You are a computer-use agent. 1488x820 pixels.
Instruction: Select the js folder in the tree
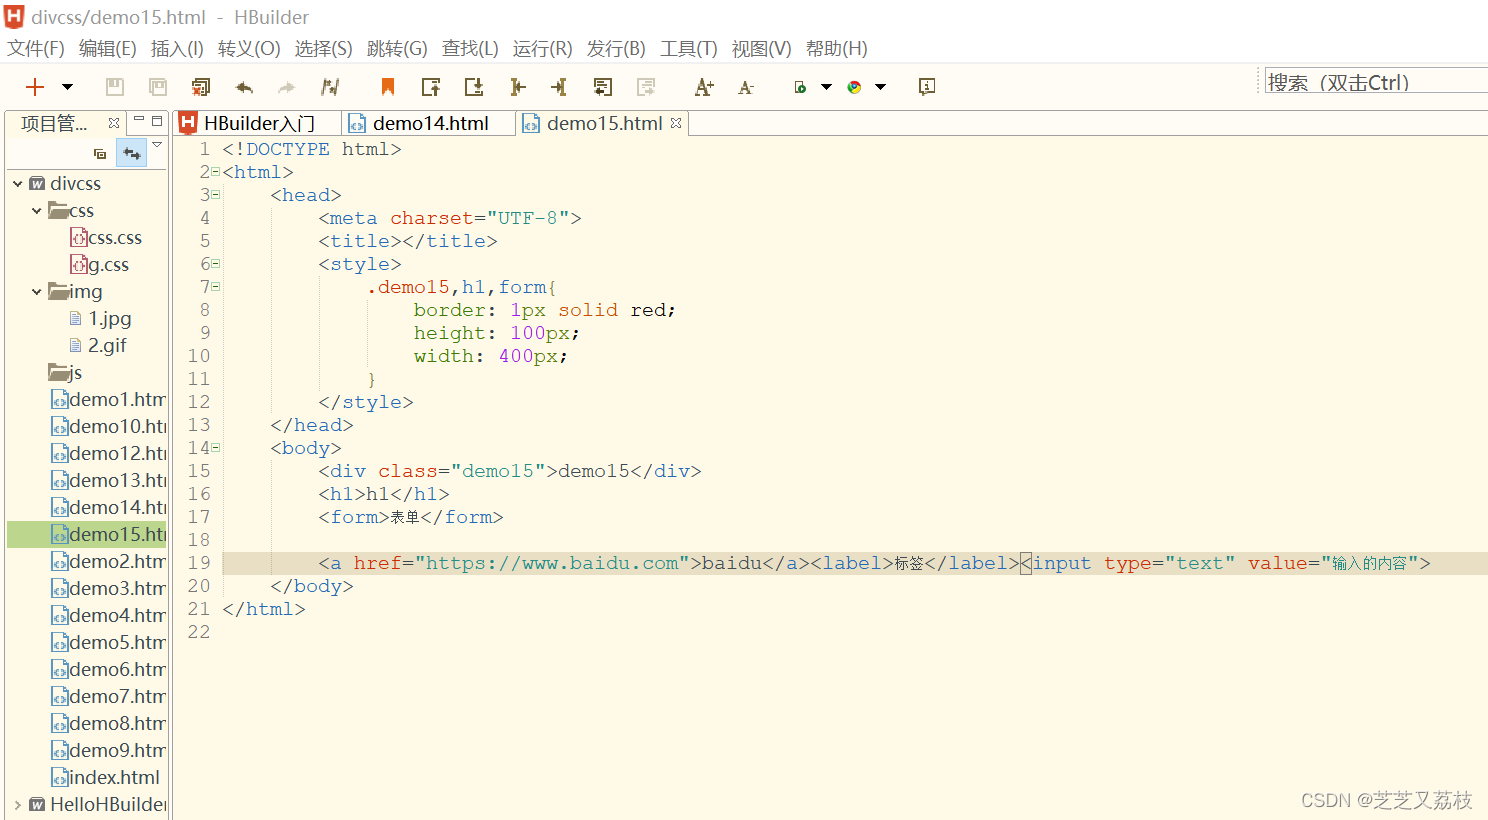(65, 373)
